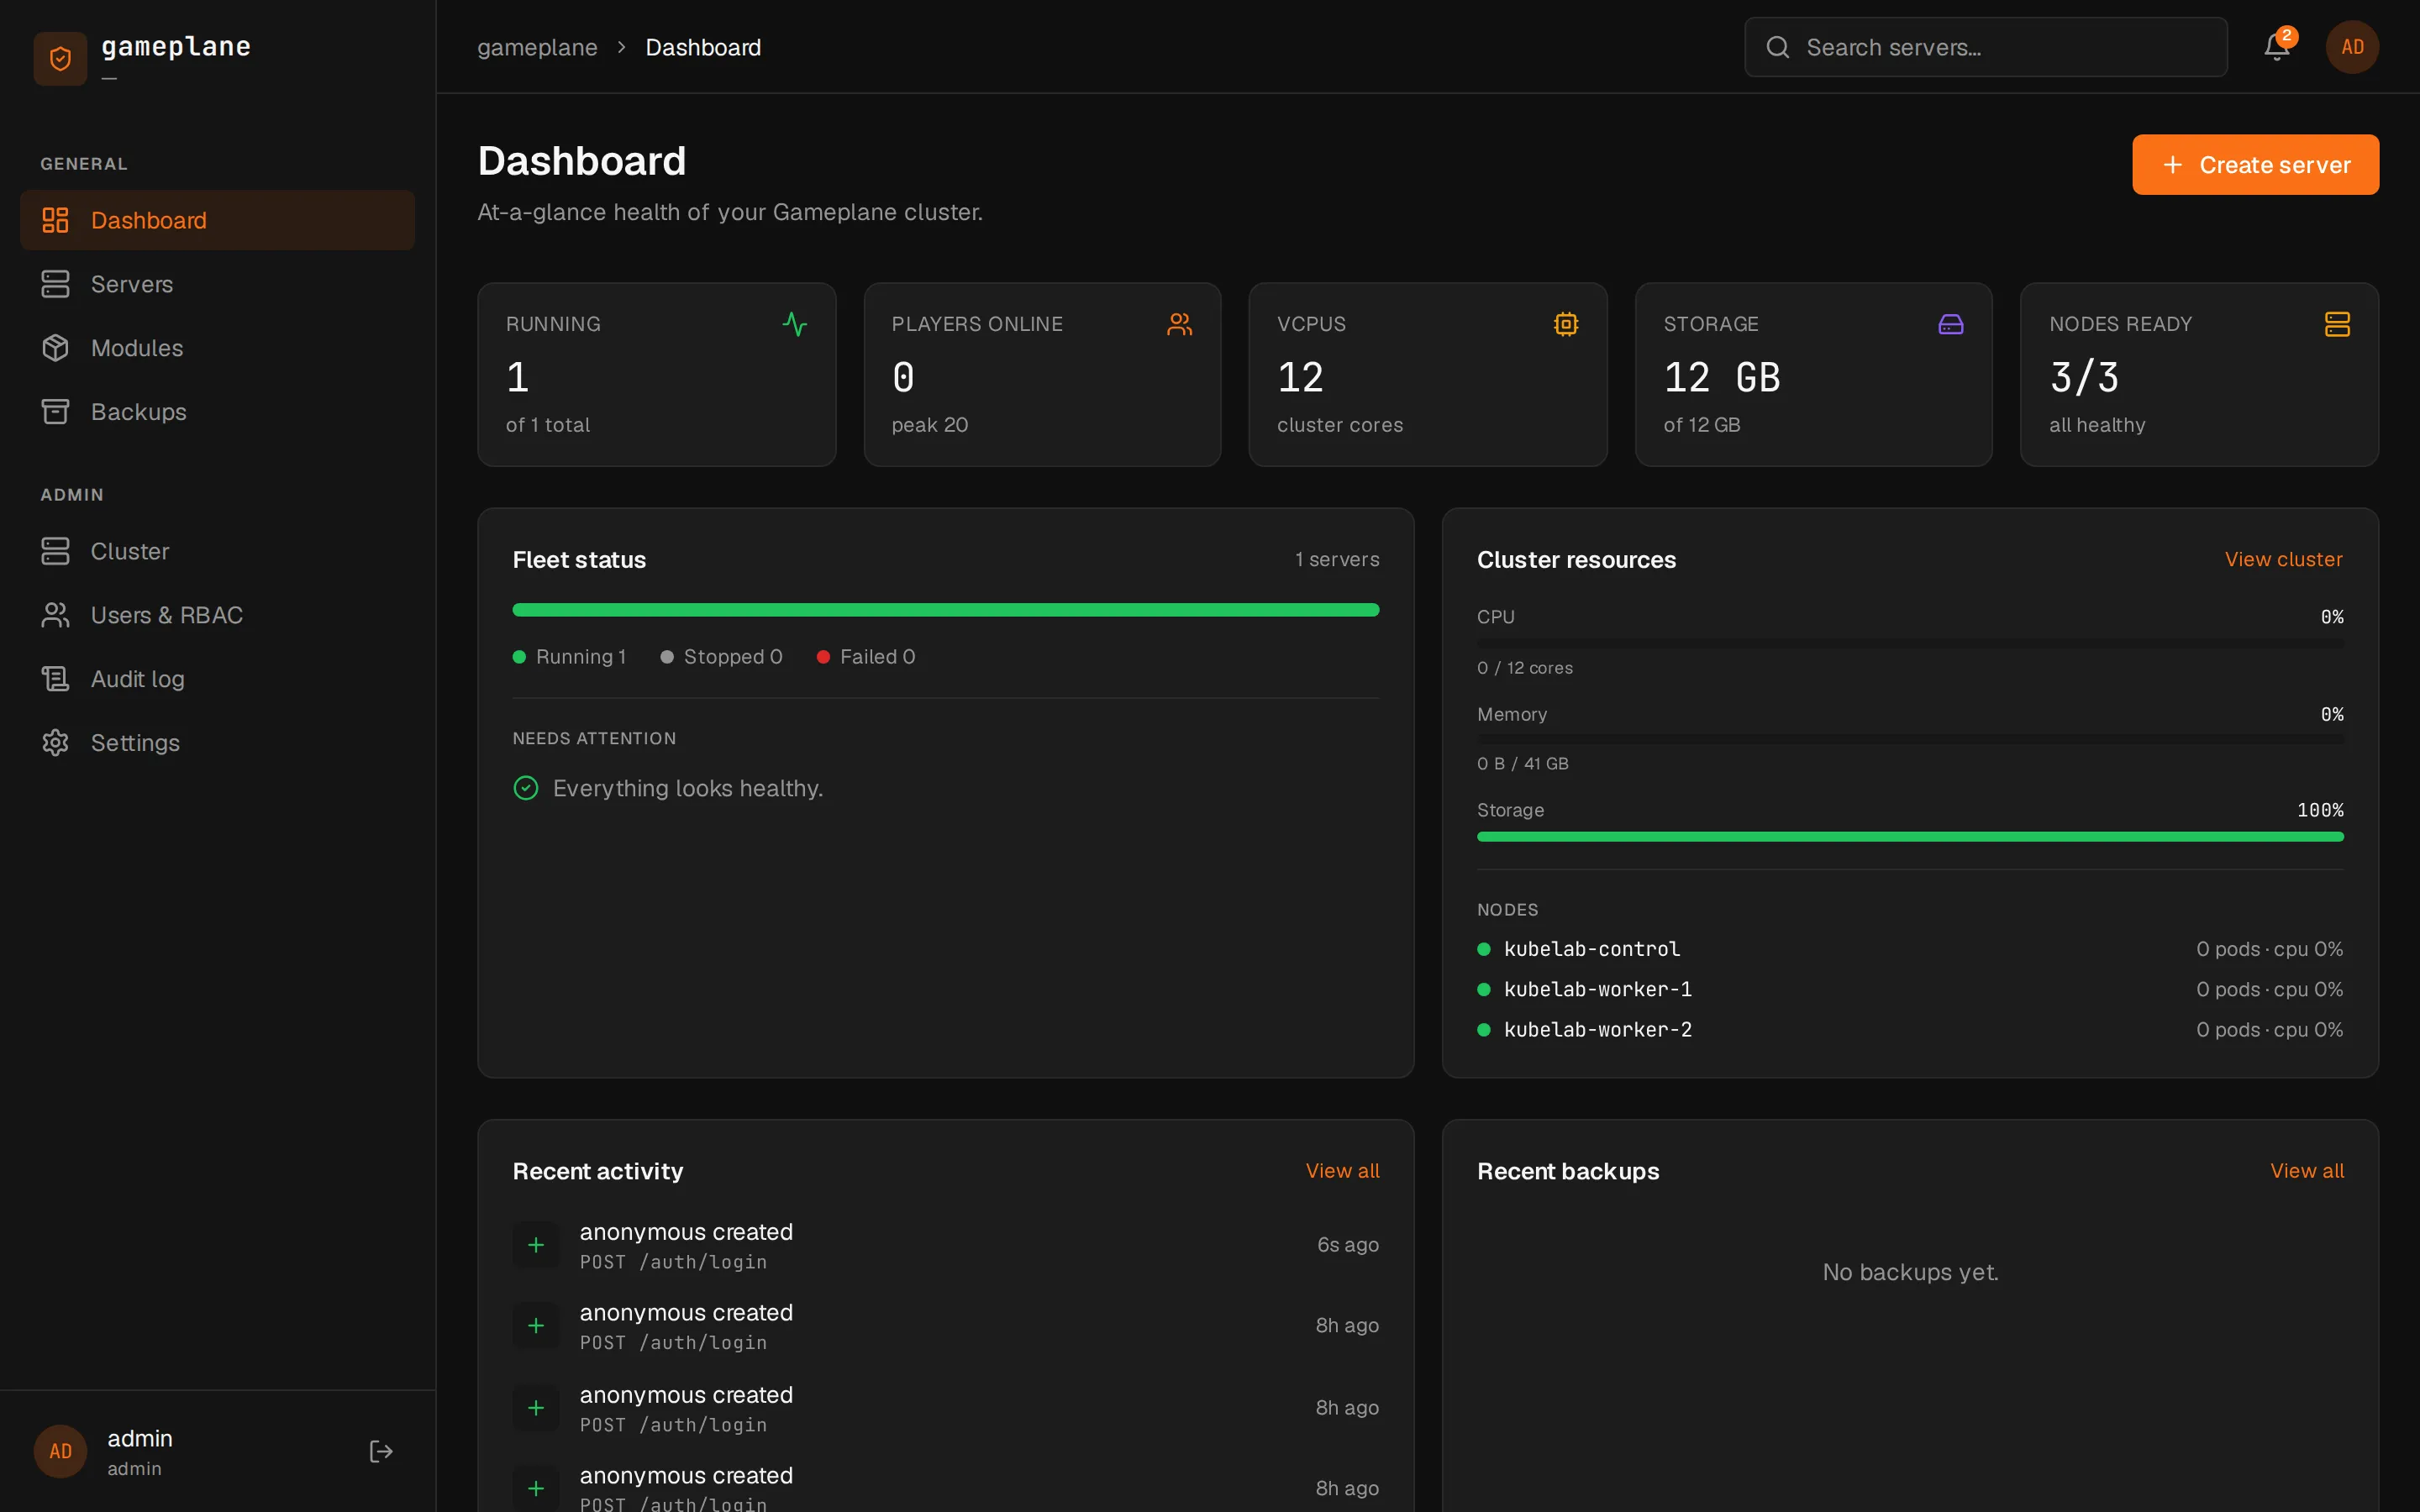Open the AD user avatar in top bar
2420x1512 pixels.
coord(2352,47)
